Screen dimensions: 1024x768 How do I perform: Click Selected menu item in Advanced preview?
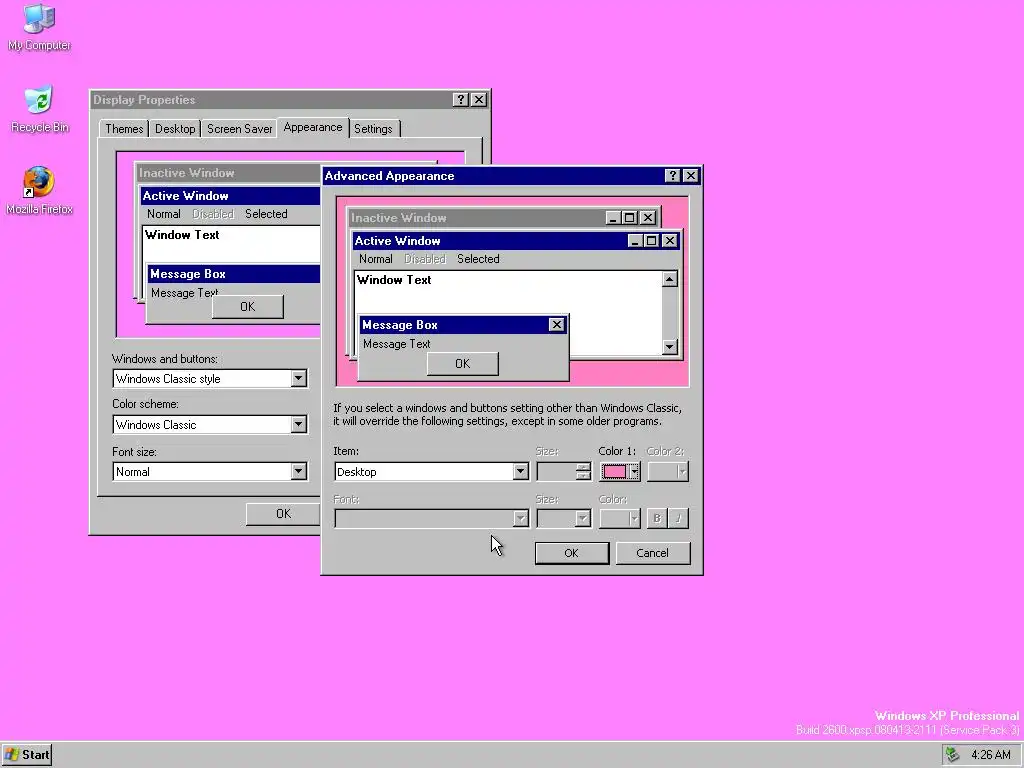pyautogui.click(x=478, y=259)
